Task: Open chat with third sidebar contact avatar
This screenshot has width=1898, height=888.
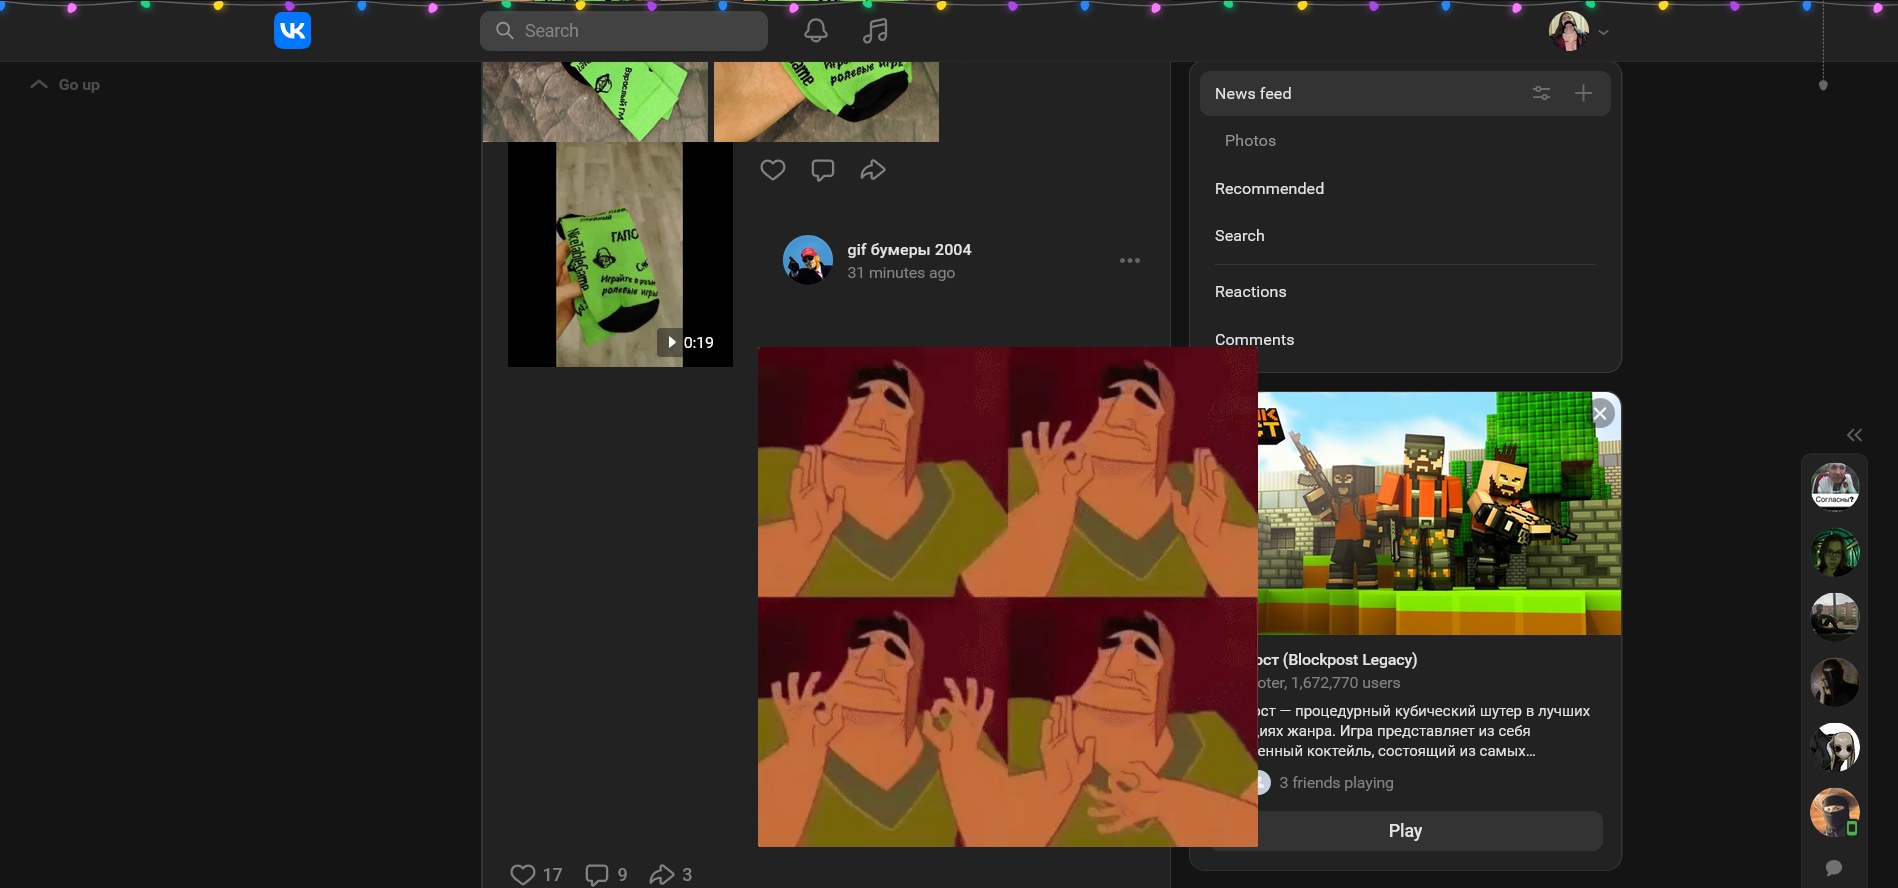Action: click(x=1835, y=617)
